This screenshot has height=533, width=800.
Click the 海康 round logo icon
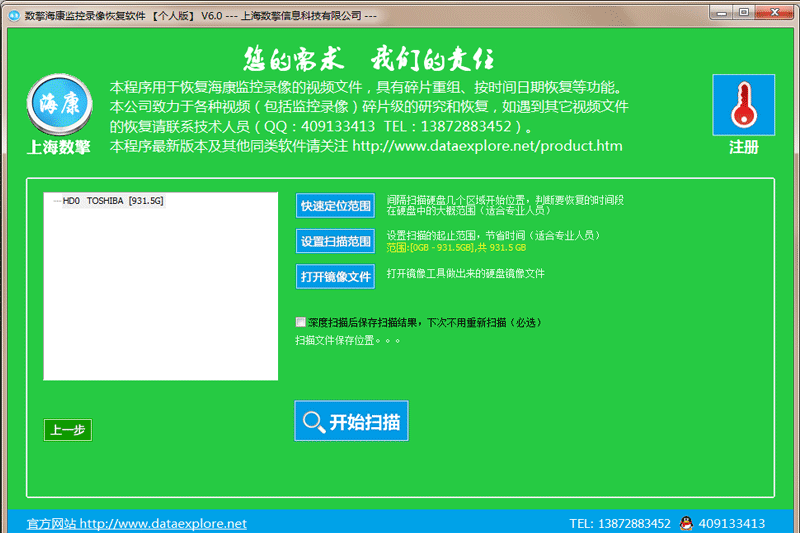60,104
